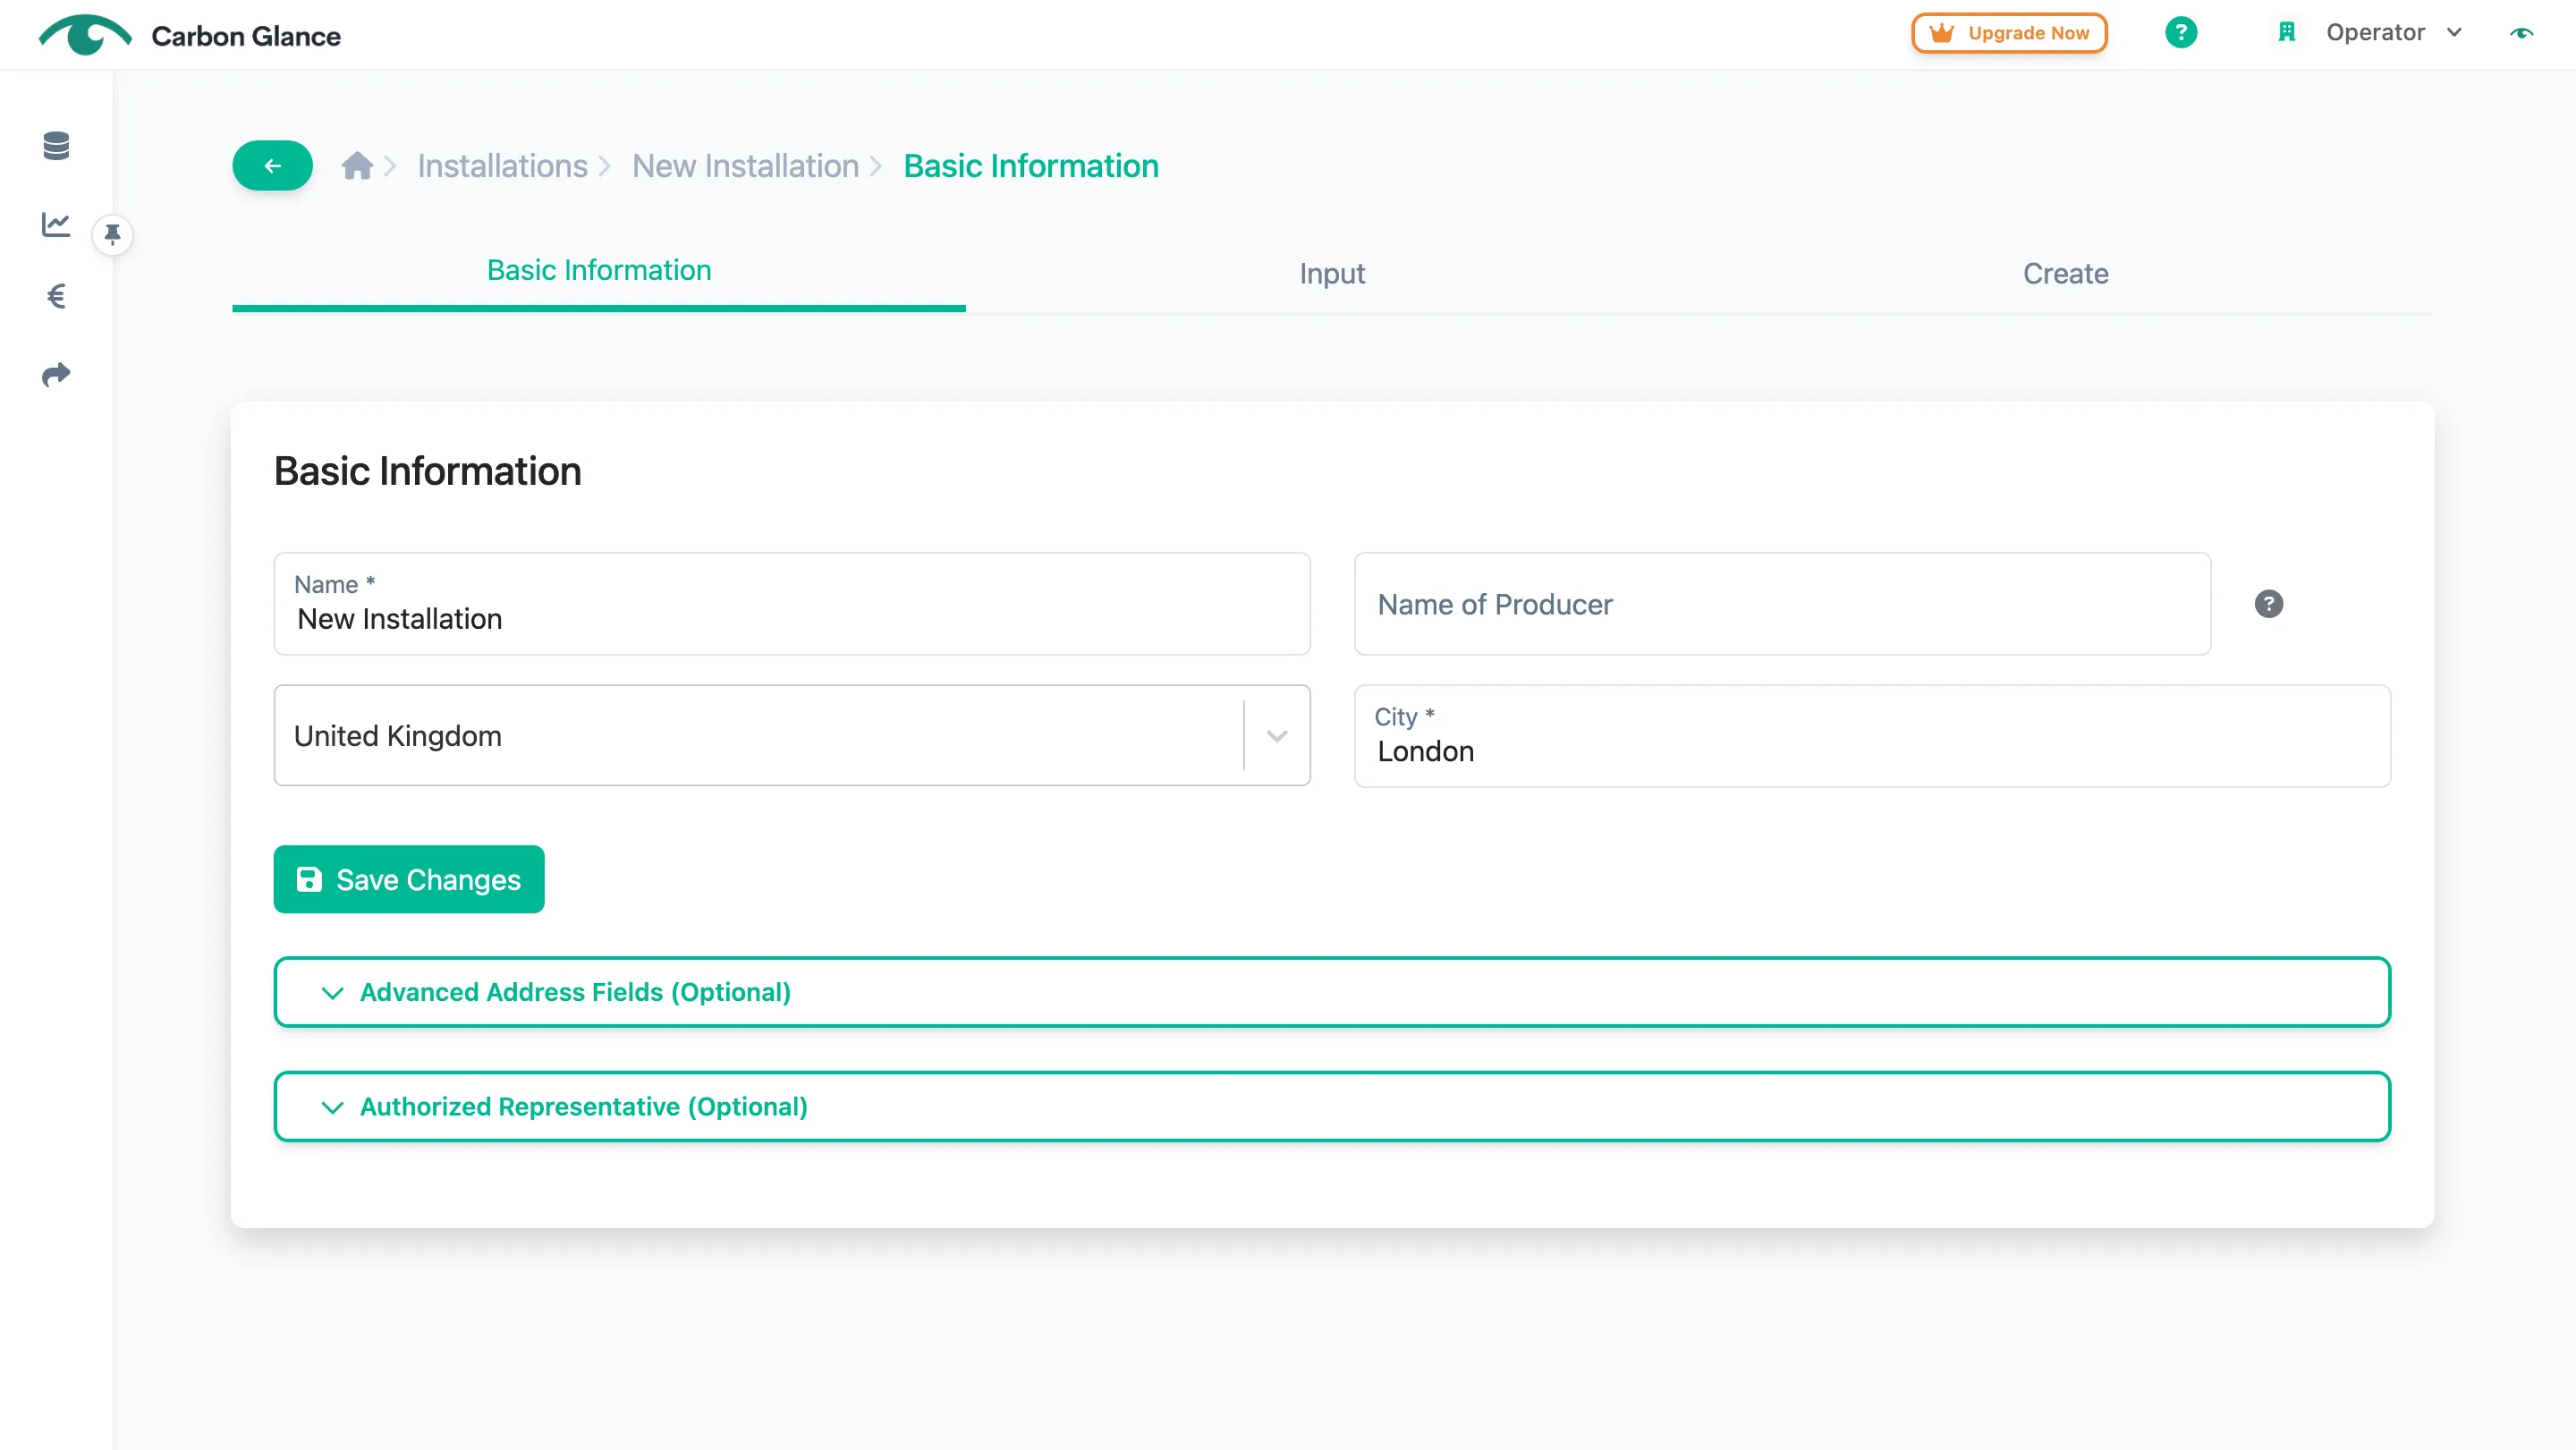The image size is (2576, 1450).
Task: Click the building icon beside Operator
Action: [2286, 32]
